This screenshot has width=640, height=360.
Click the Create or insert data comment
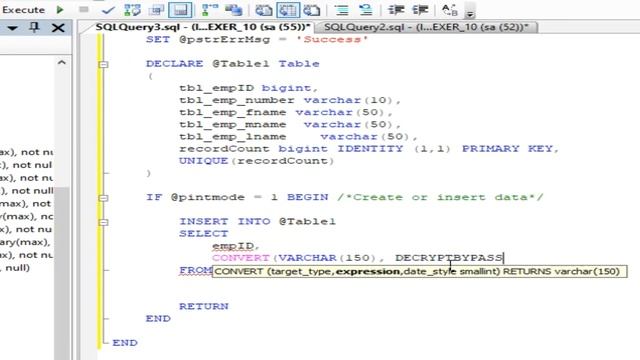point(440,198)
